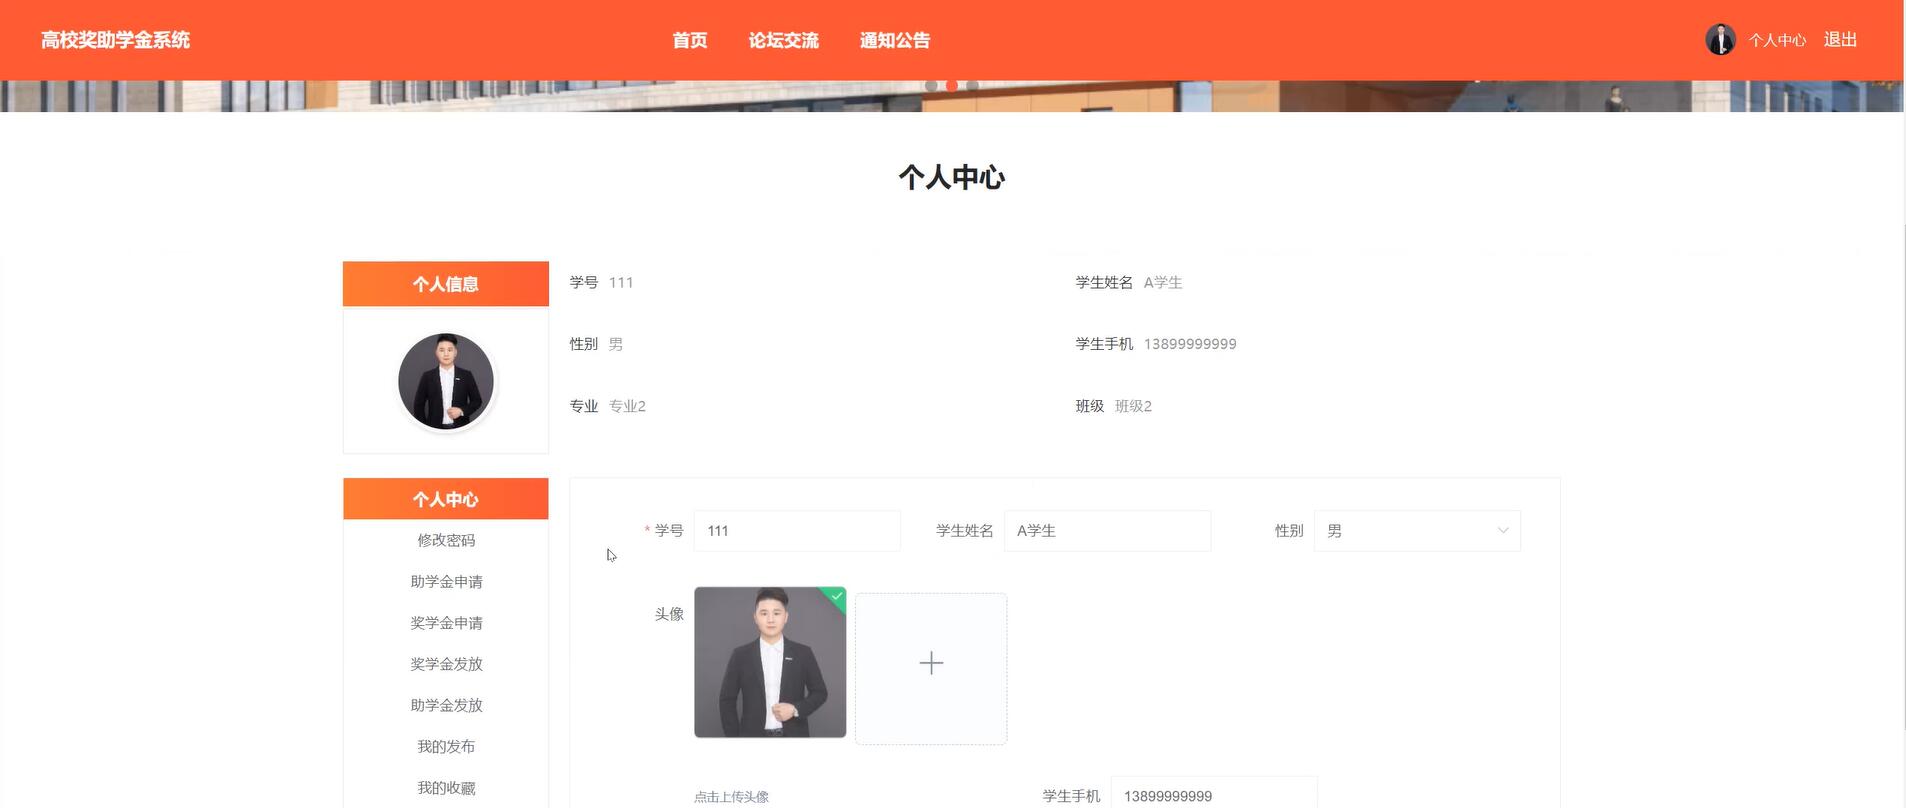Click the 学号 input field containing 111
Viewport: 1906px width, 808px height.
797,531
